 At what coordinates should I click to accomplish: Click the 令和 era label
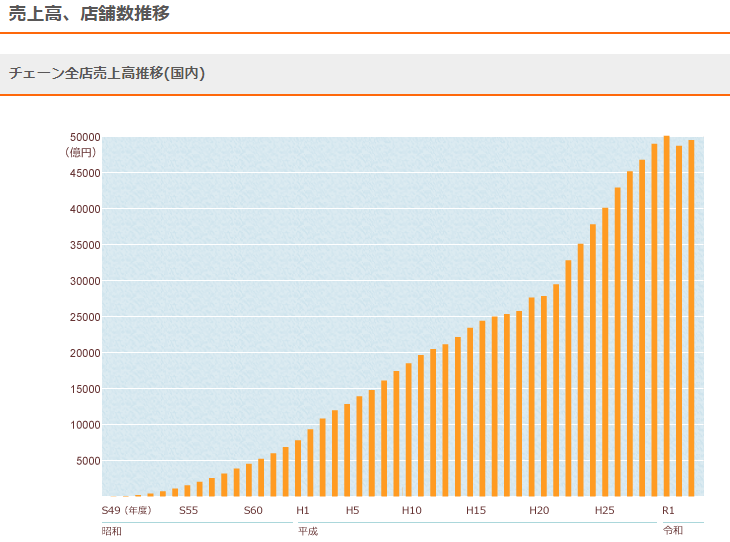pyautogui.click(x=672, y=530)
